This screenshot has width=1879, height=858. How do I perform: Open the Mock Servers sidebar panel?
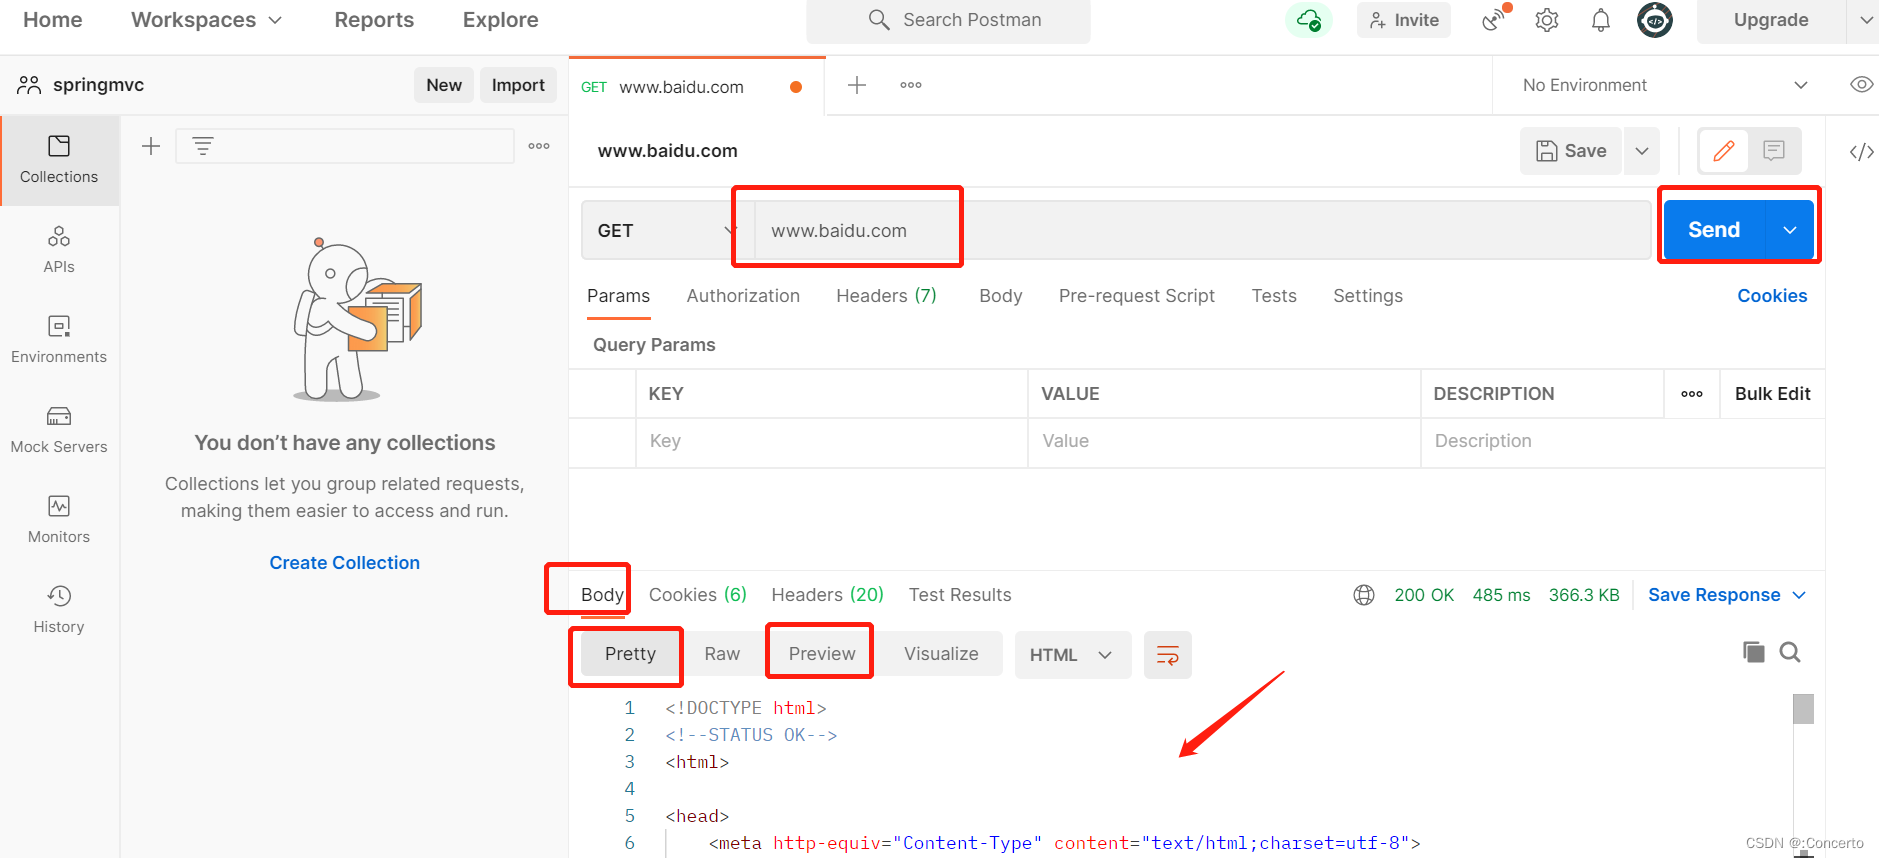59,430
